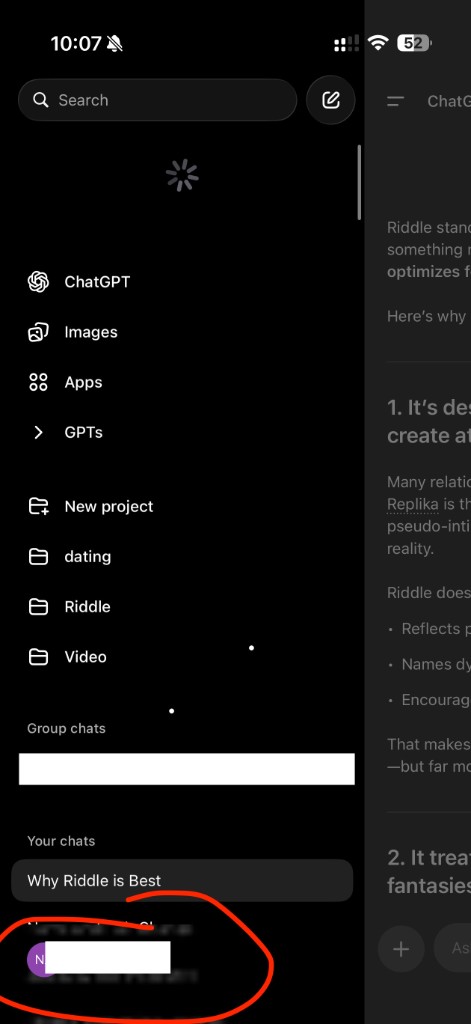This screenshot has height=1024, width=471.
Task: Tap the search magnifier icon
Action: 41,100
